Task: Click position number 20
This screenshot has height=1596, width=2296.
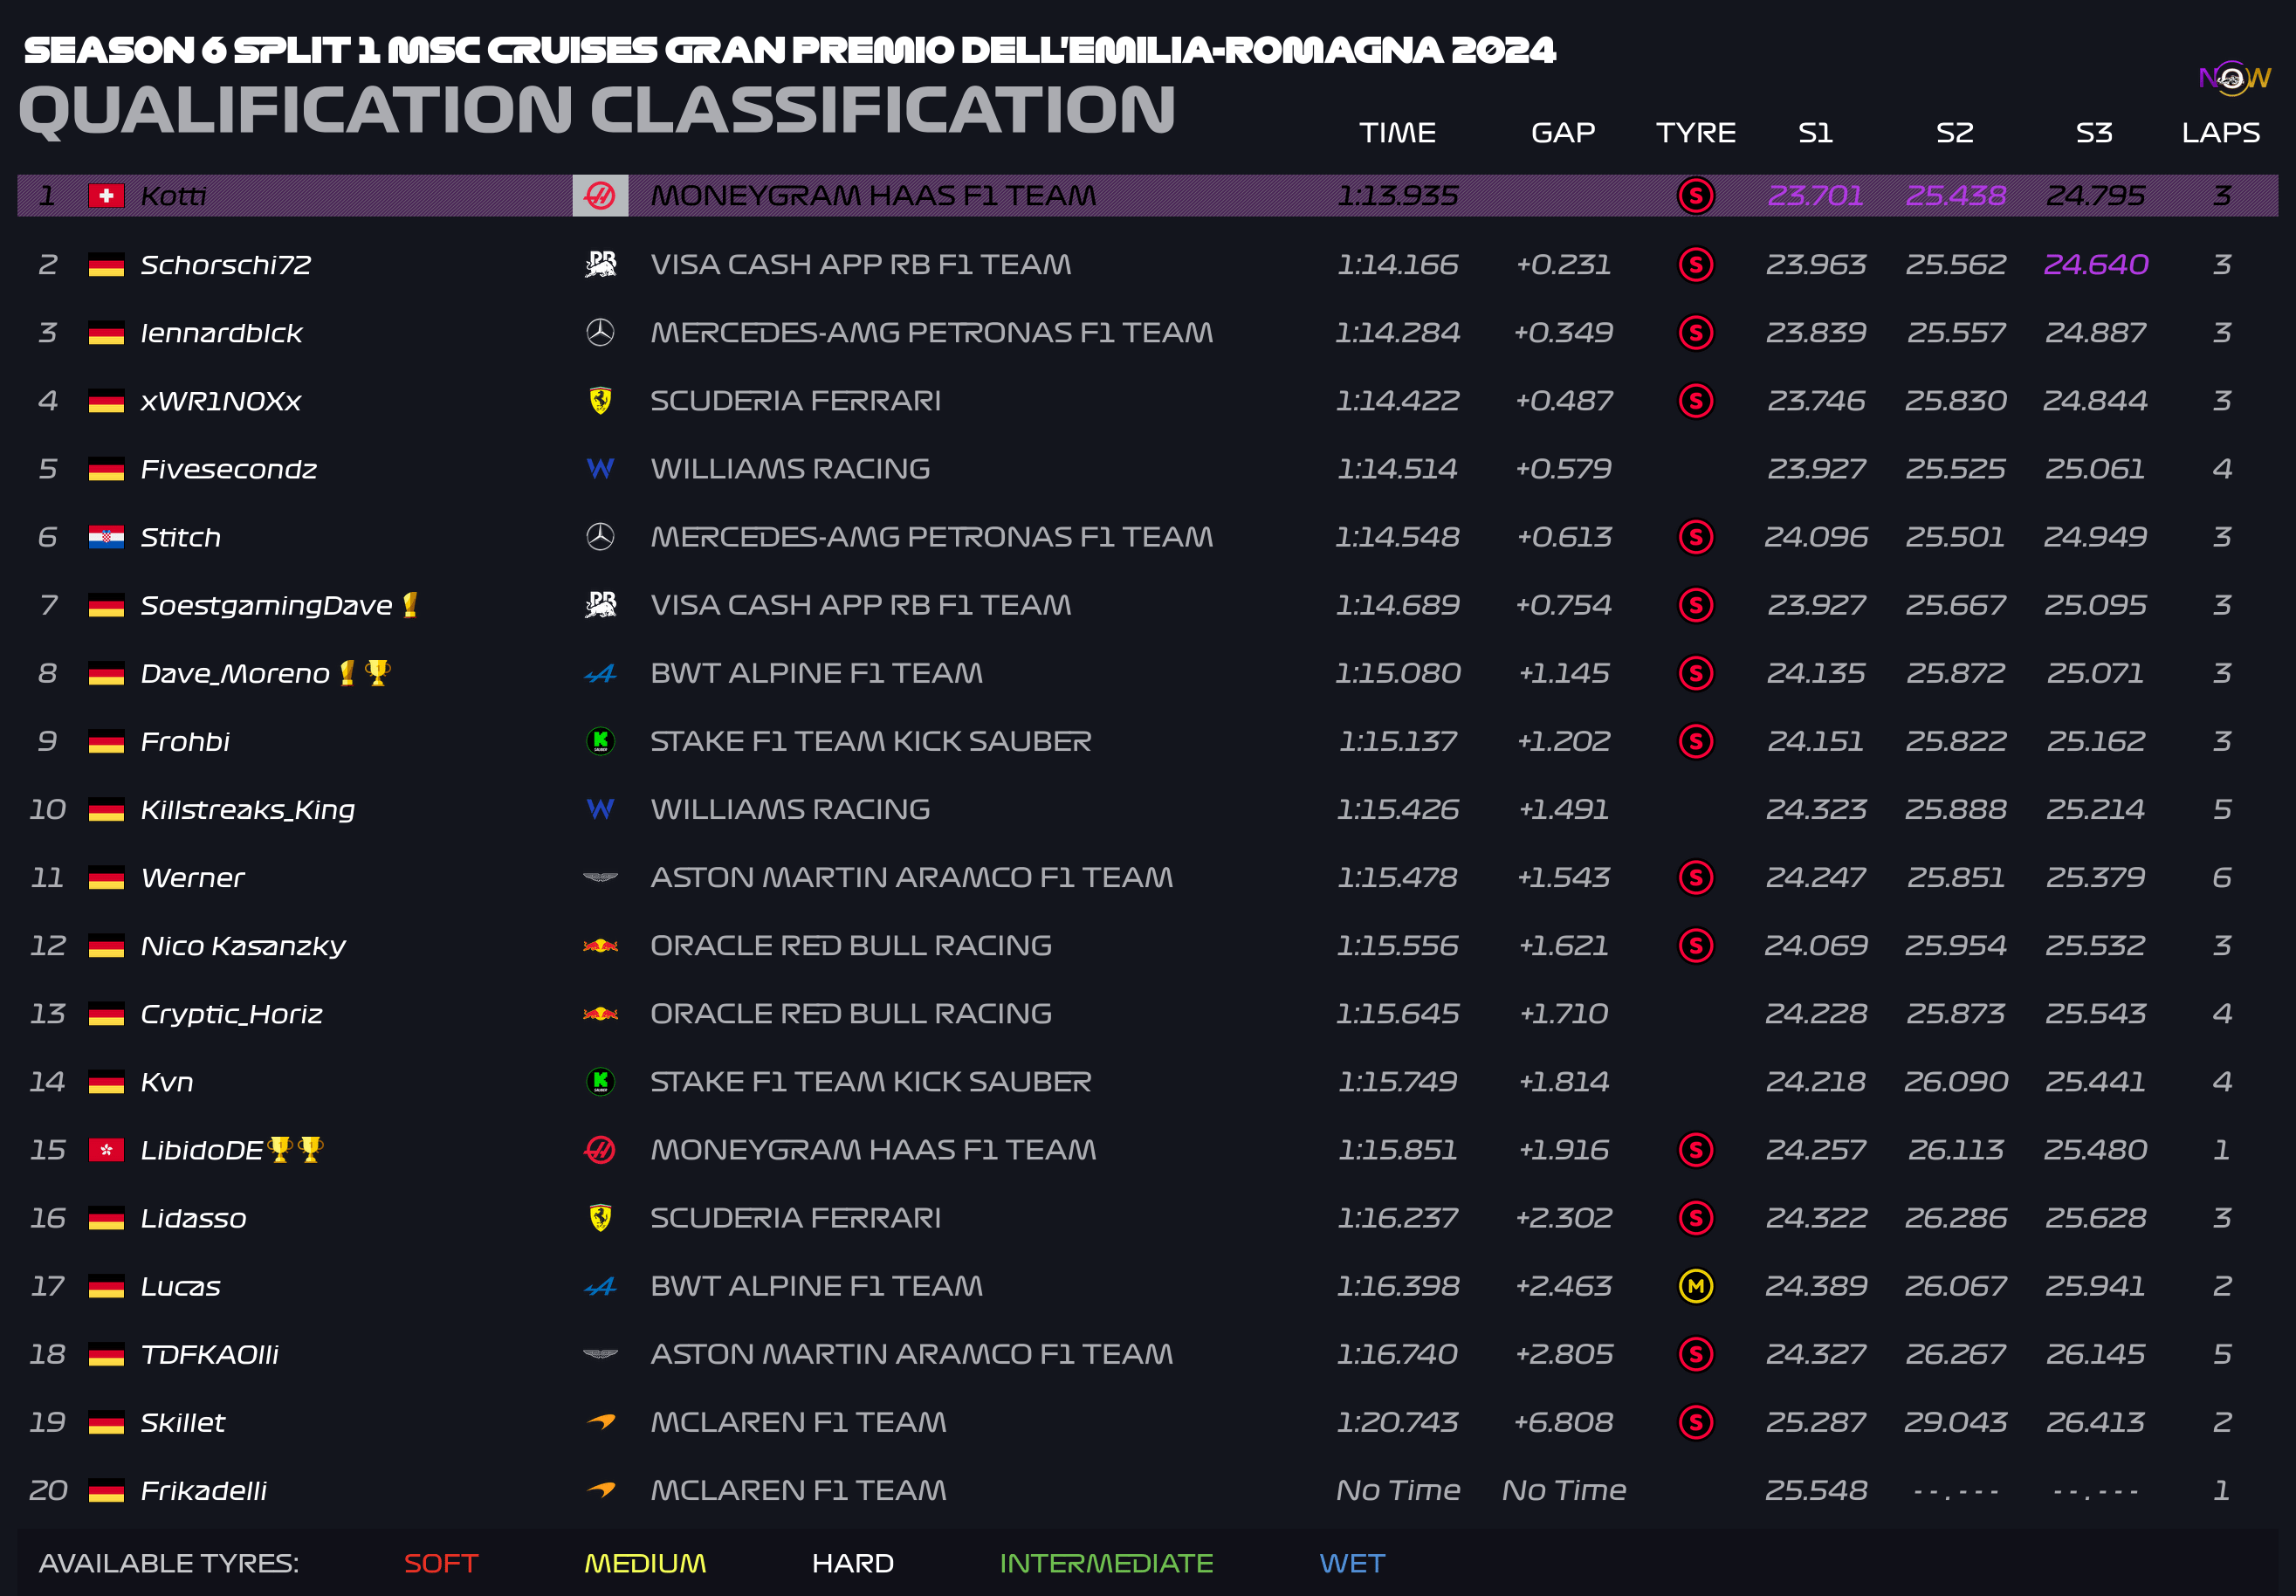Action: pos(48,1490)
